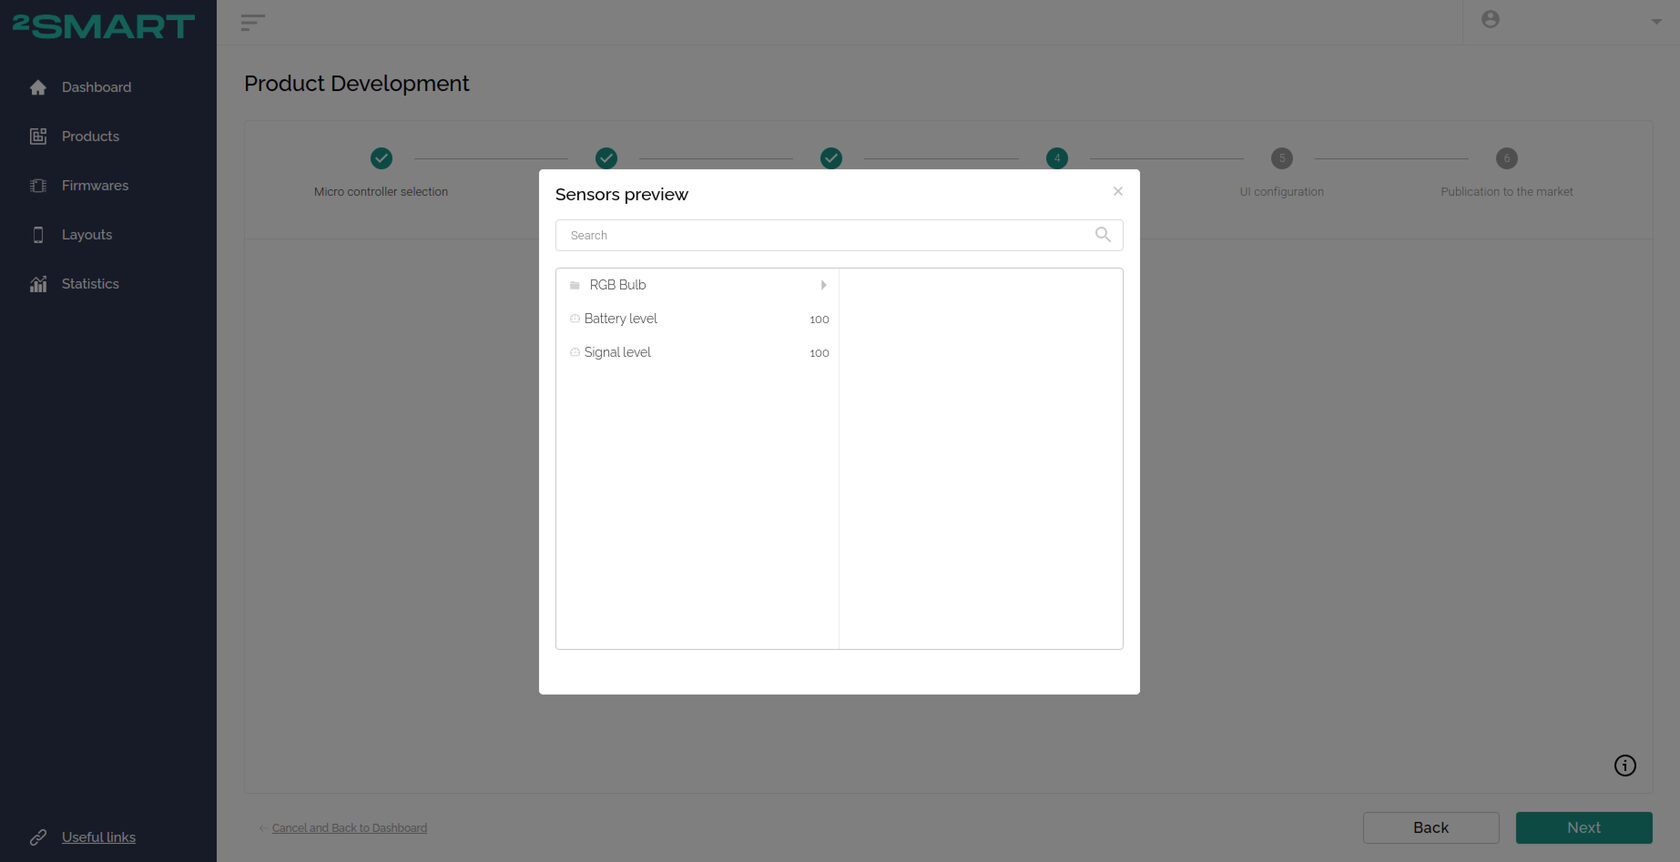Click the Signal level sensor icon
The image size is (1680, 862).
point(575,352)
